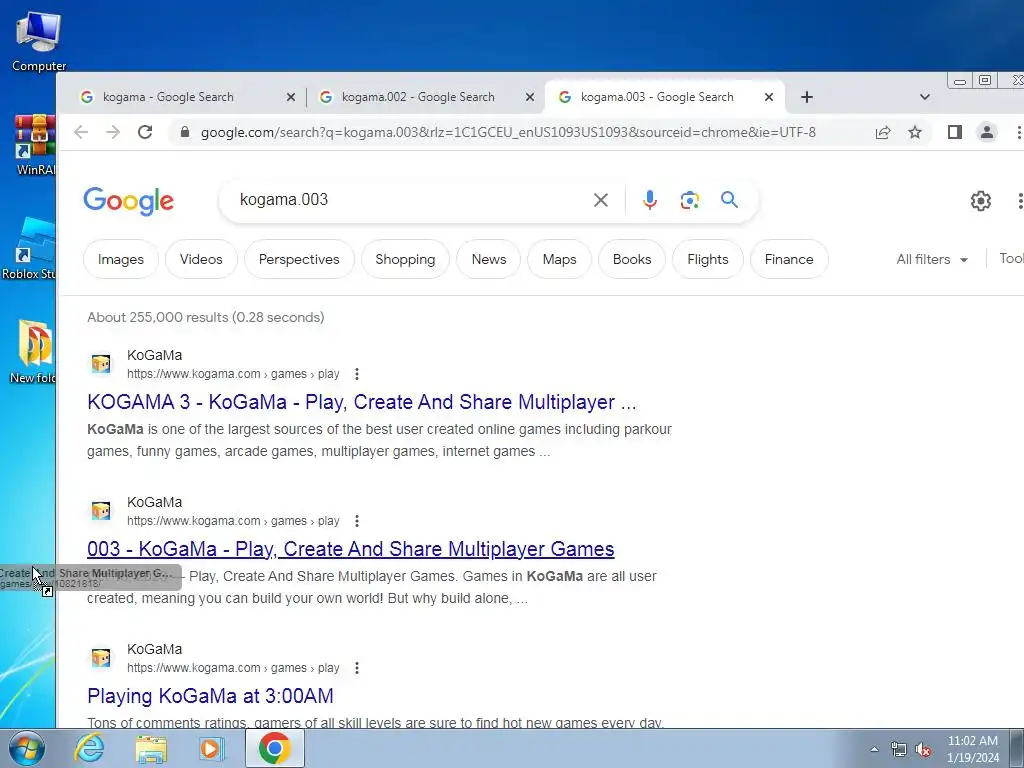Viewport: 1024px width, 768px height.
Task: Open a new tab with plus button
Action: pos(807,97)
